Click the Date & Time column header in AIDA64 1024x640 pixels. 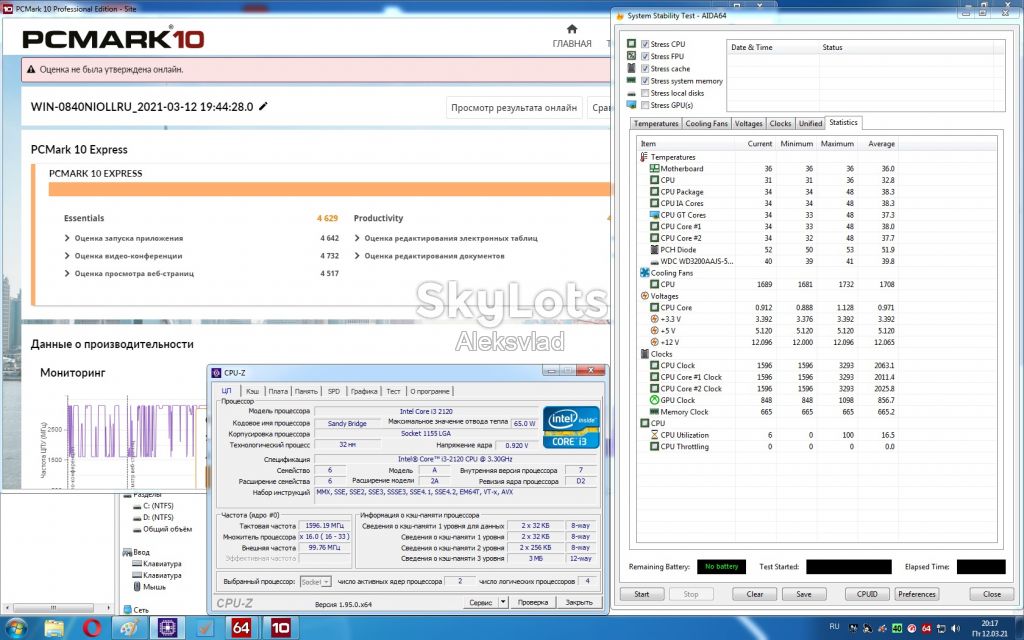pos(773,48)
